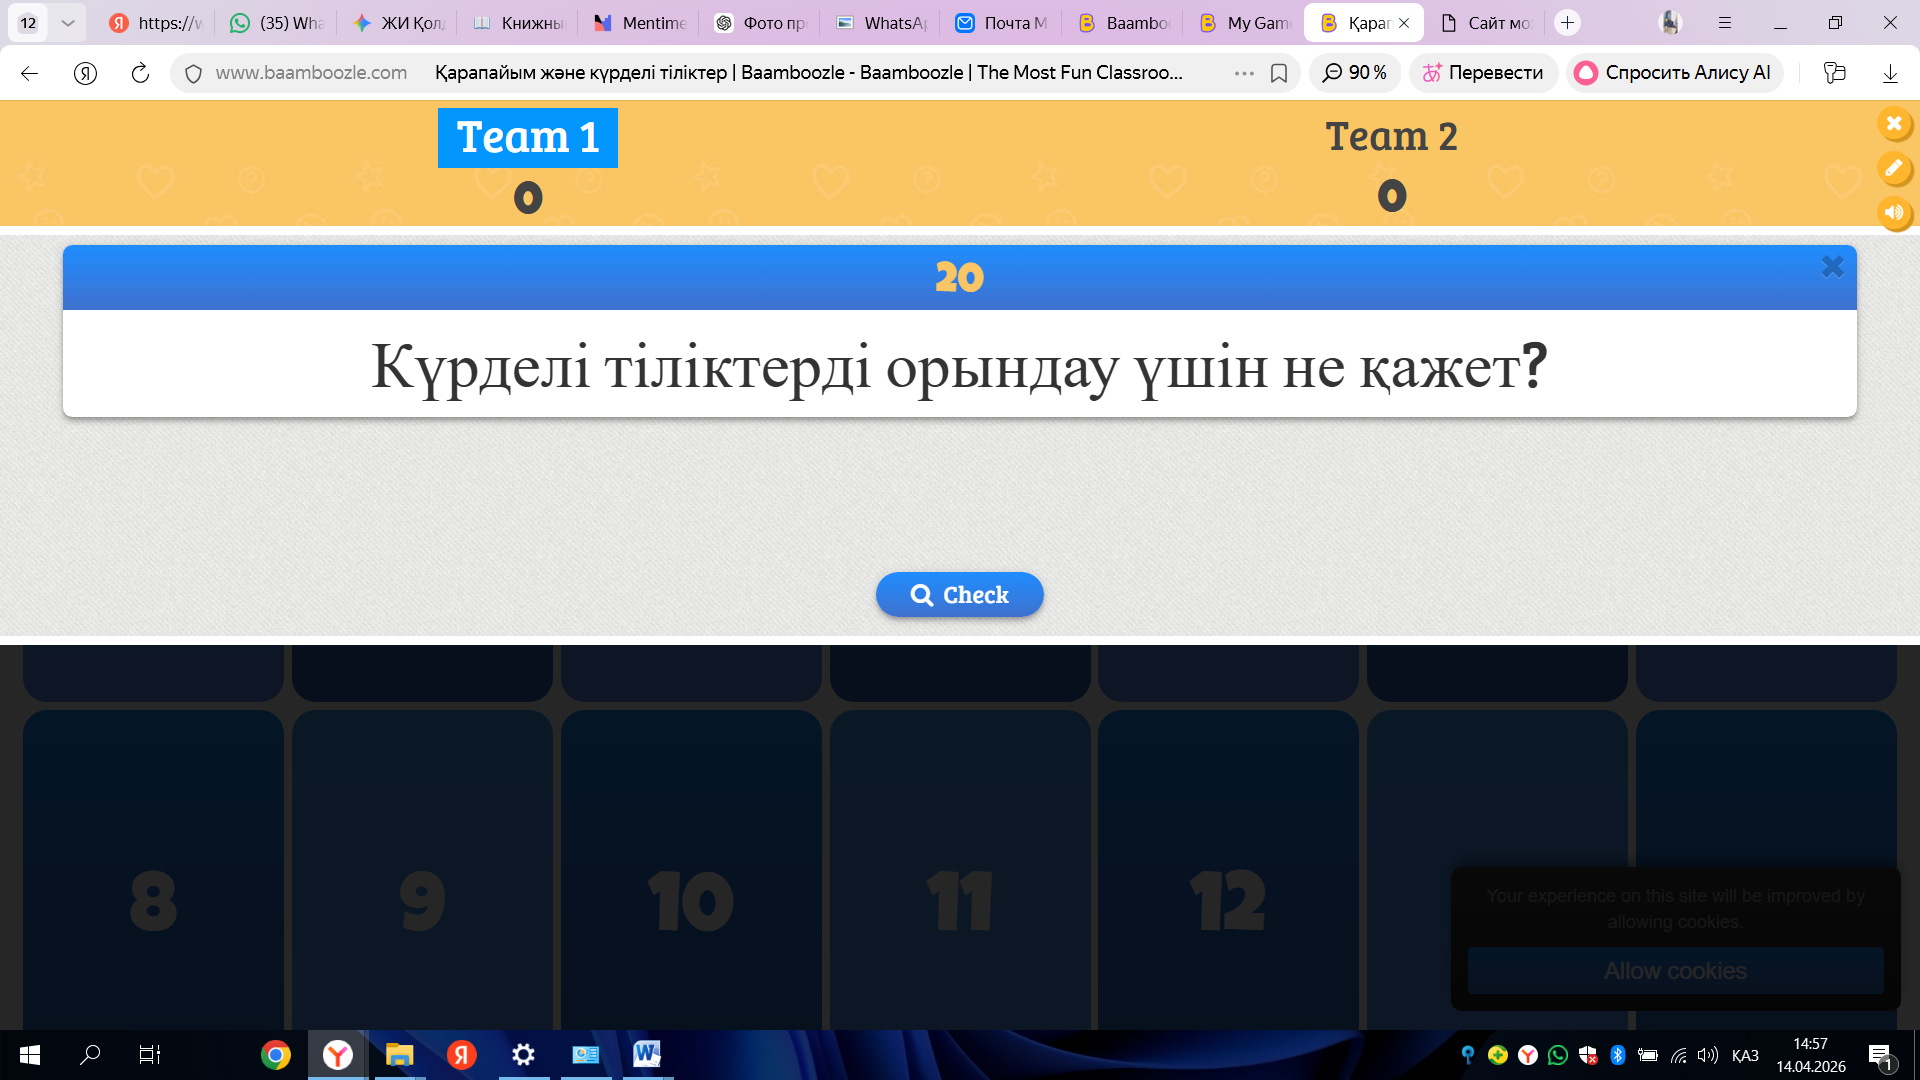Switch to the Mentimeter tab
The width and height of the screenshot is (1920, 1080).
640,23
